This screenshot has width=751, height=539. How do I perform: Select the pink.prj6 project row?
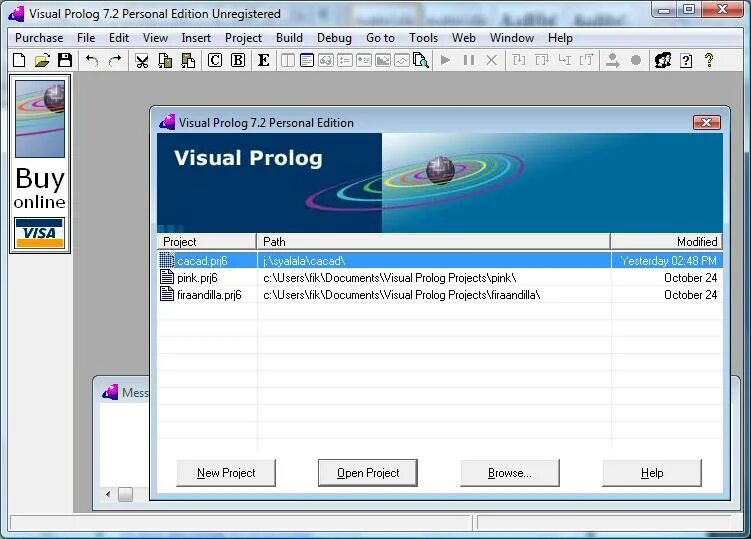click(x=440, y=278)
